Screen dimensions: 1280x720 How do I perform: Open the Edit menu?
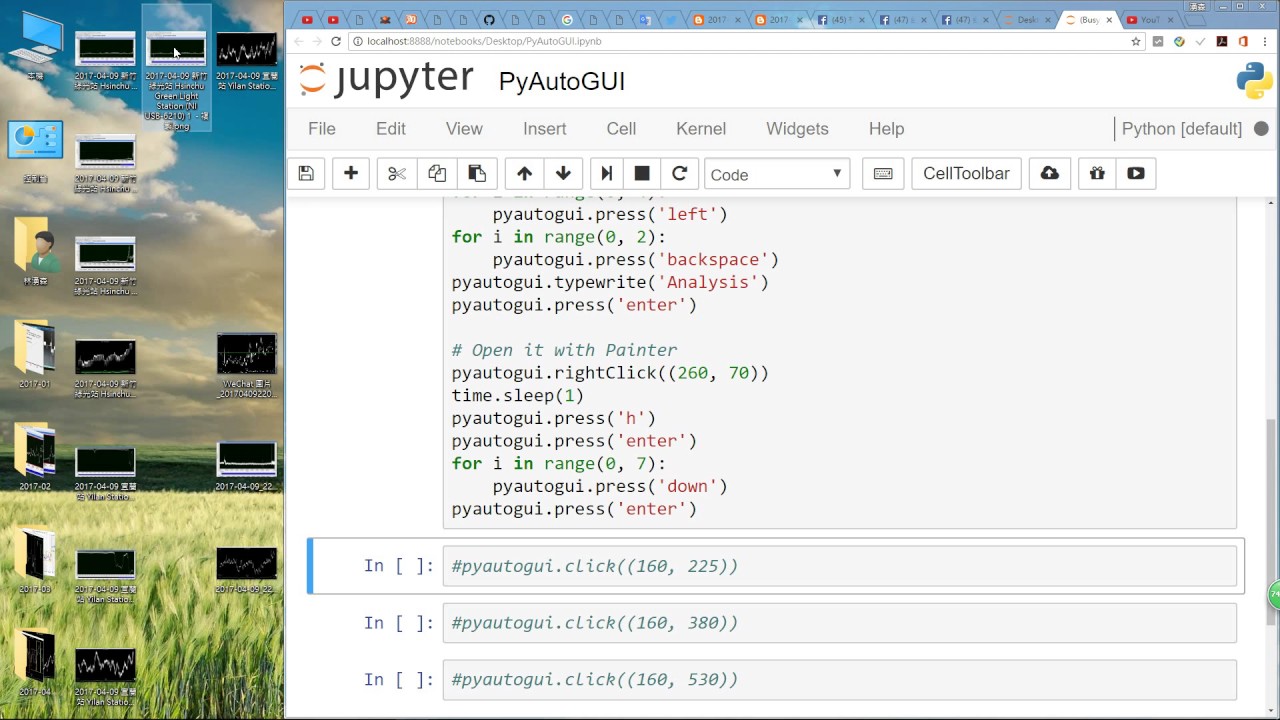(x=391, y=129)
